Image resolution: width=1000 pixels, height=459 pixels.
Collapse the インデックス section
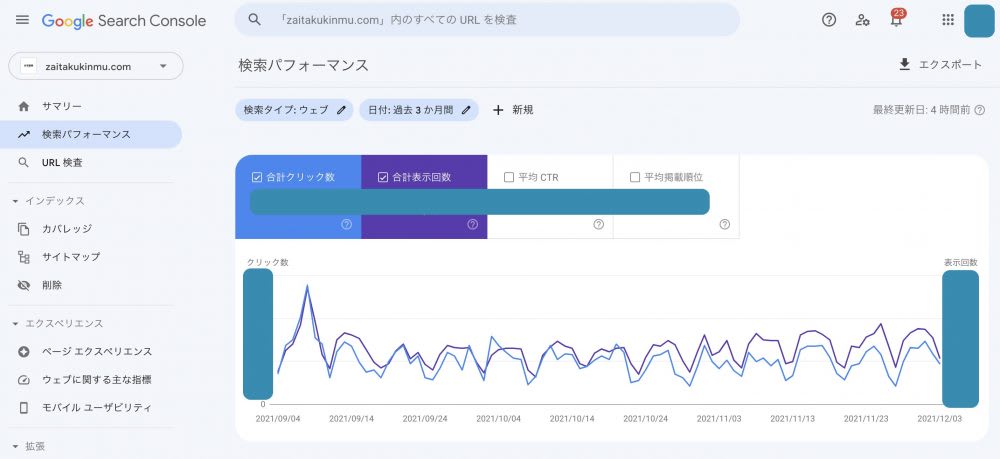(x=48, y=201)
